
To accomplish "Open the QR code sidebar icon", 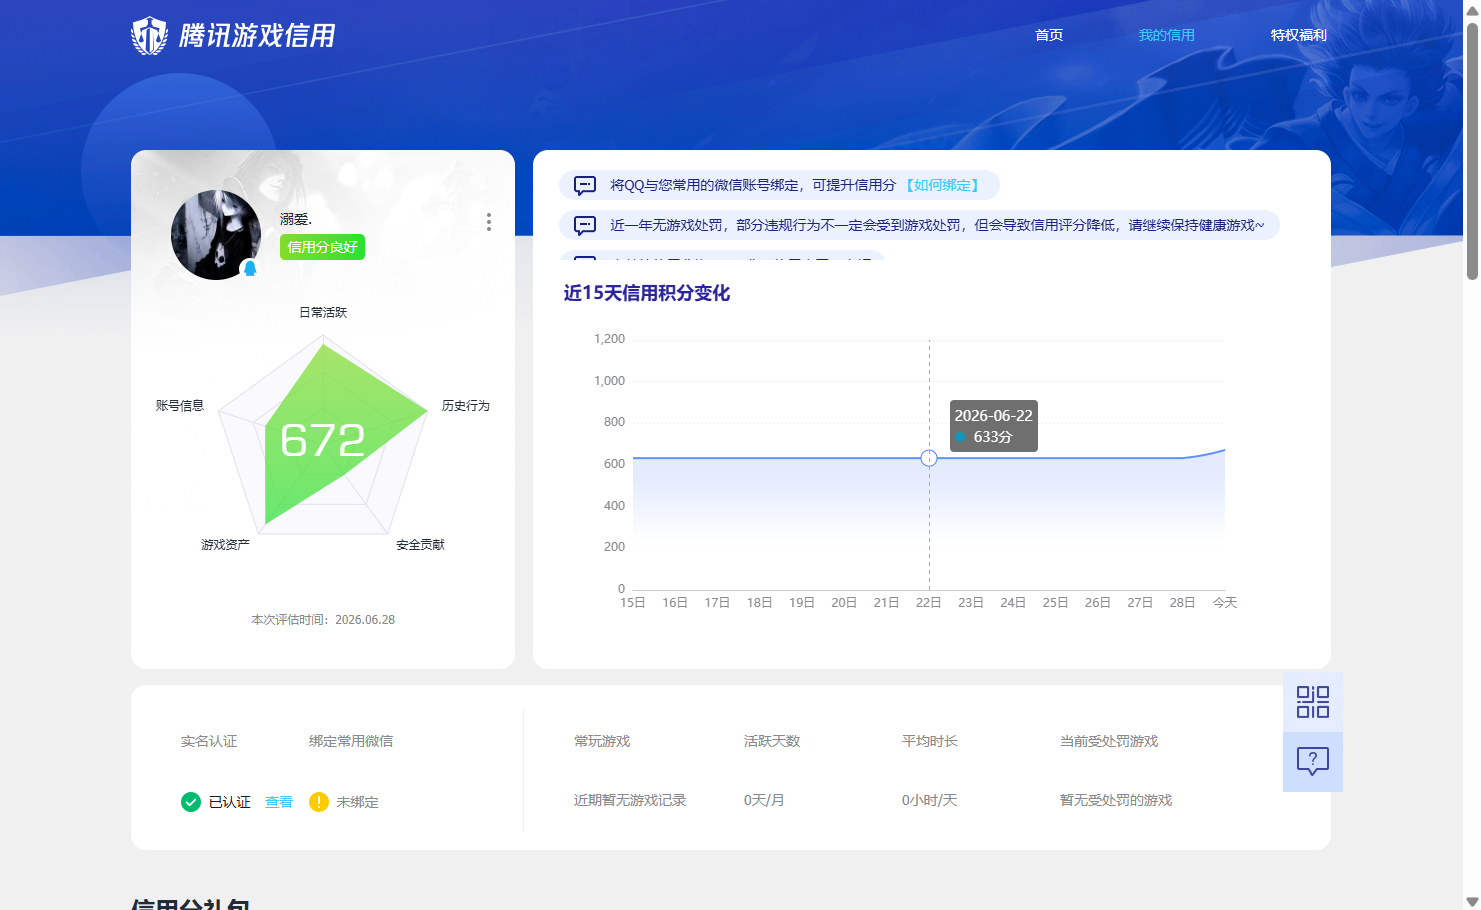I will coord(1312,702).
